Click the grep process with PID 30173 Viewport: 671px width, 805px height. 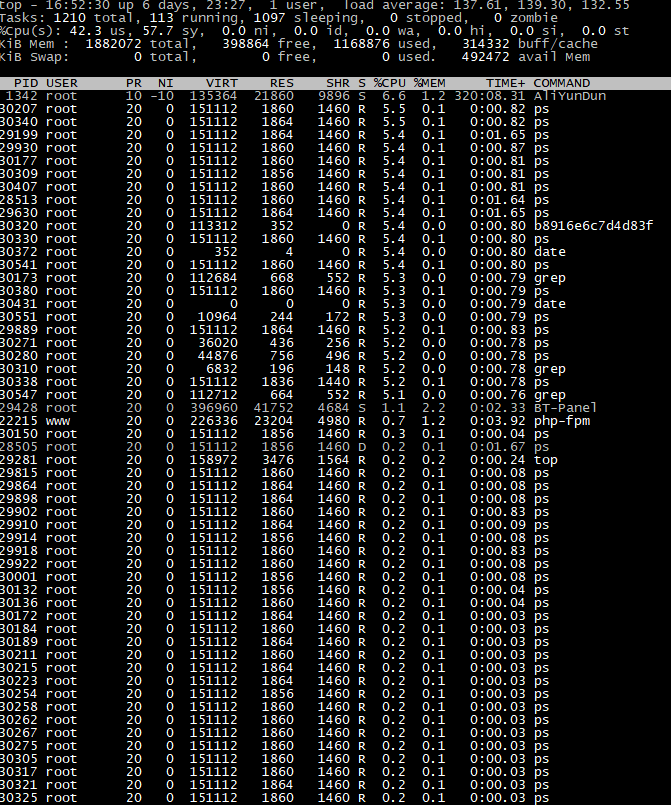tap(335, 278)
